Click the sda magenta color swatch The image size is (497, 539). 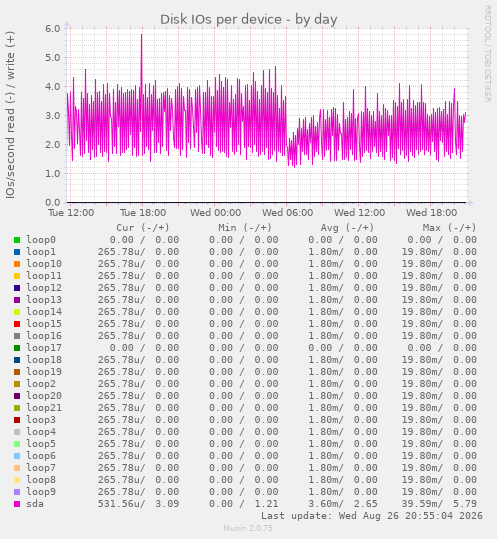click(x=17, y=504)
